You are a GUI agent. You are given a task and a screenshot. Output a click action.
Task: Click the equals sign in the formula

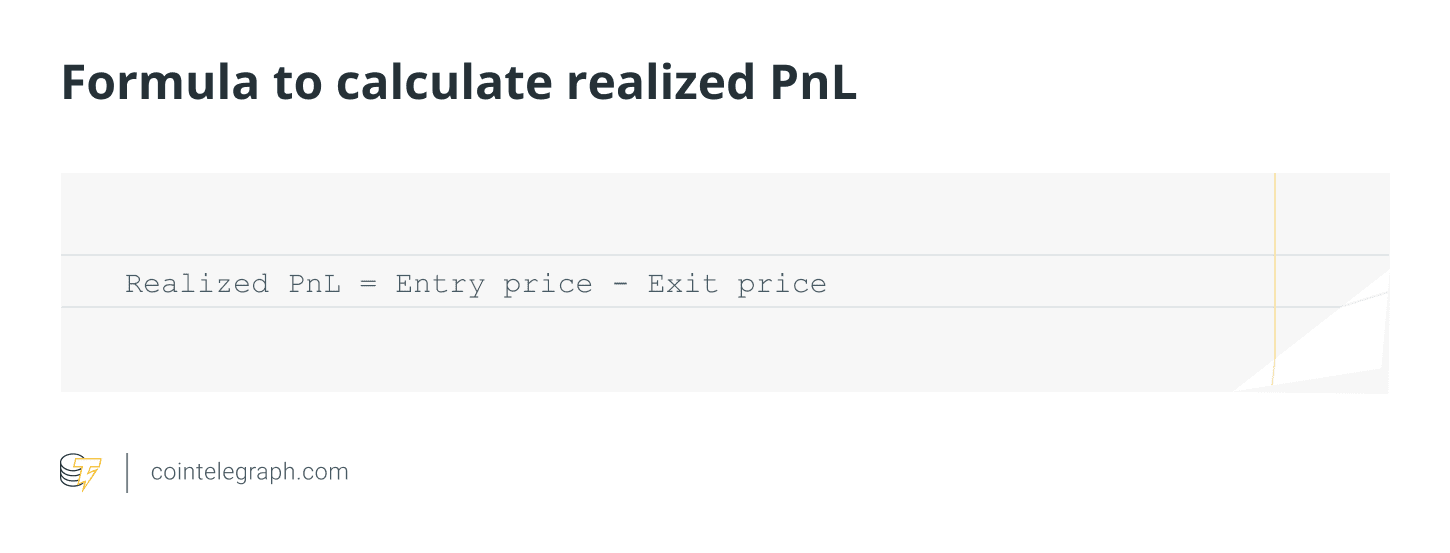pyautogui.click(x=368, y=284)
